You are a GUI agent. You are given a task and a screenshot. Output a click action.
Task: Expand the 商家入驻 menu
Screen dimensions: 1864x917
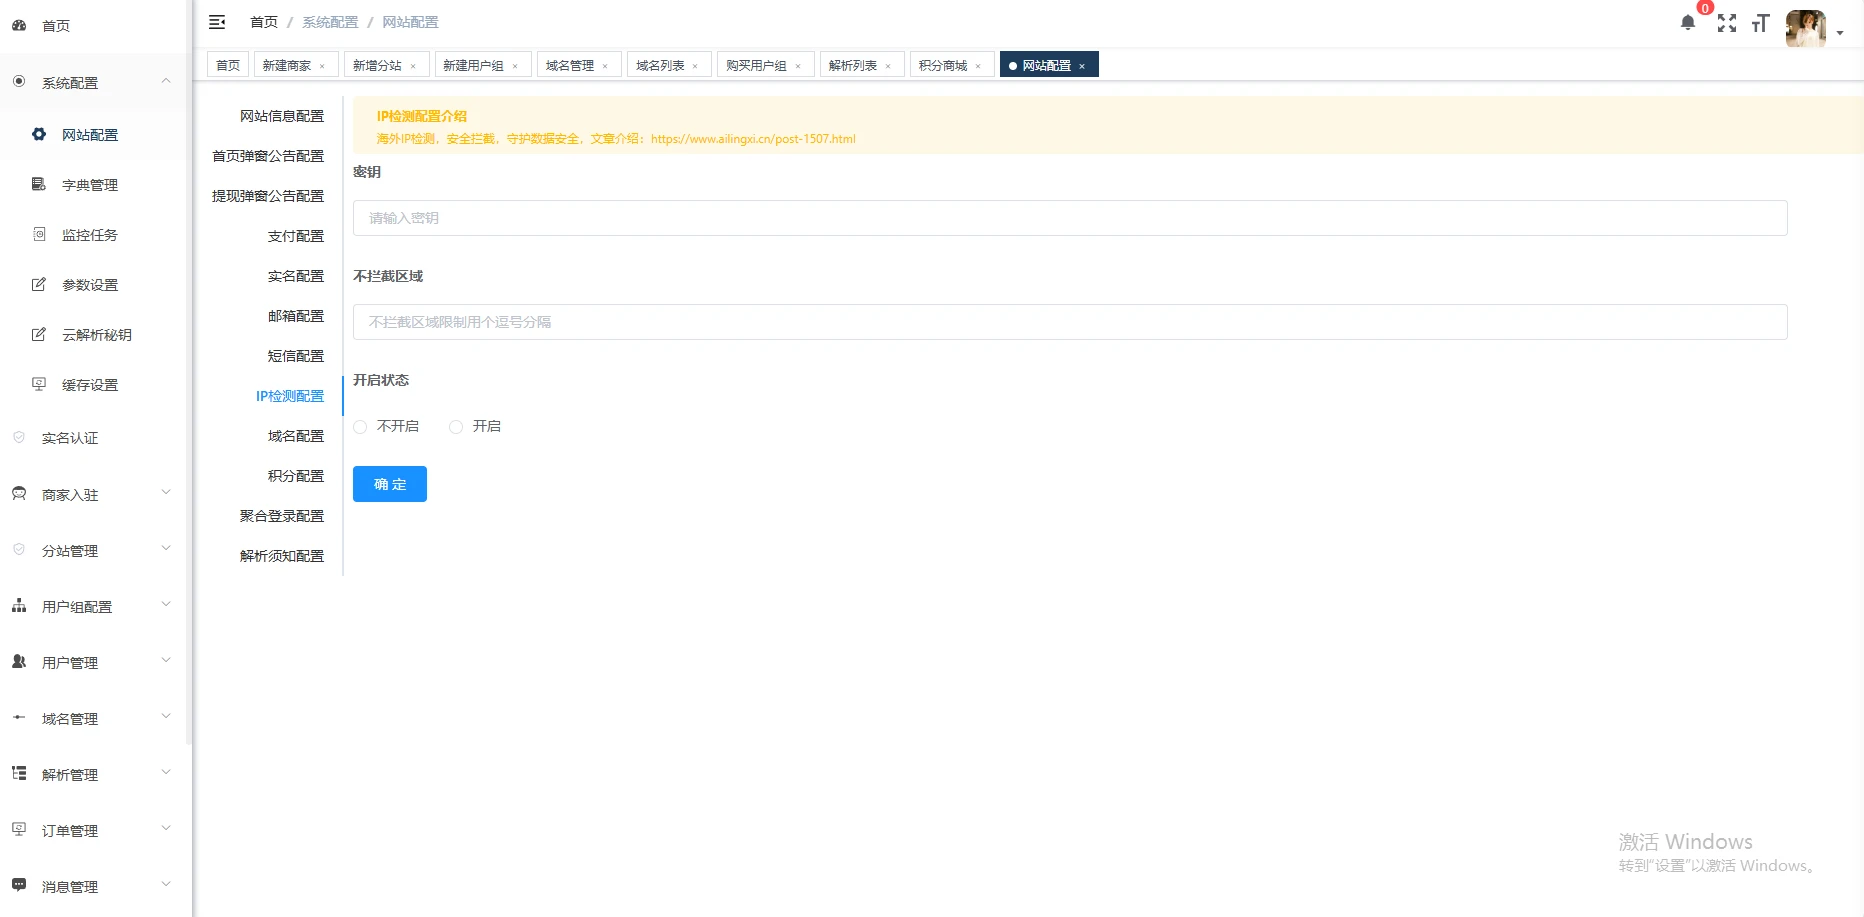coord(90,494)
